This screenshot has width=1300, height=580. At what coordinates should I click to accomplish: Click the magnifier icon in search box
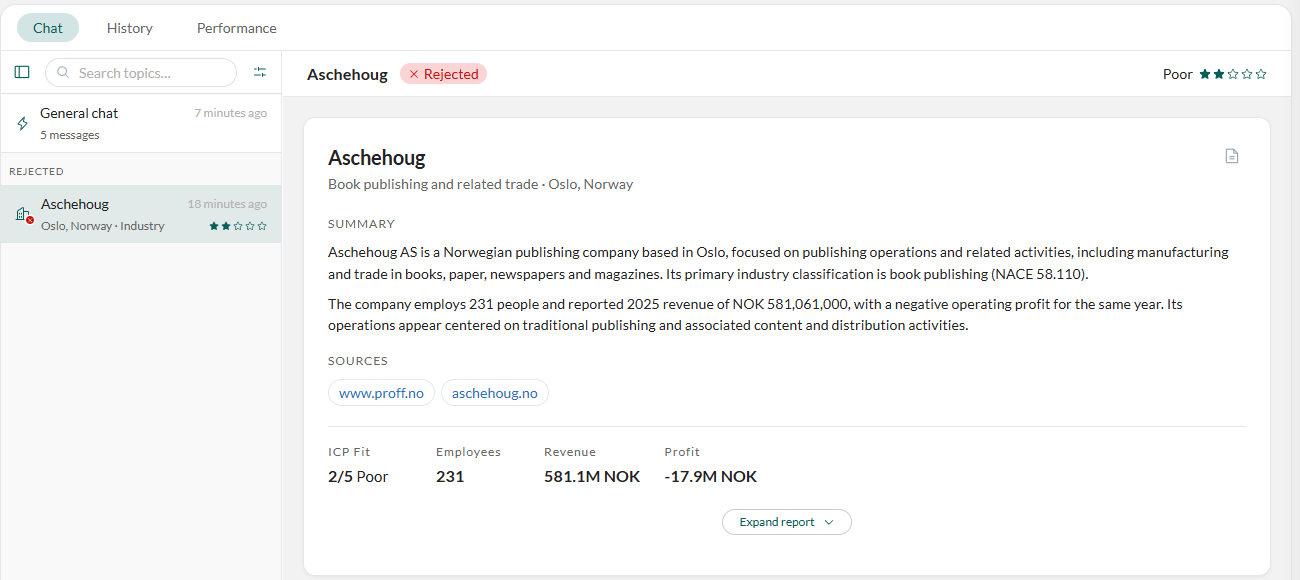tap(64, 73)
